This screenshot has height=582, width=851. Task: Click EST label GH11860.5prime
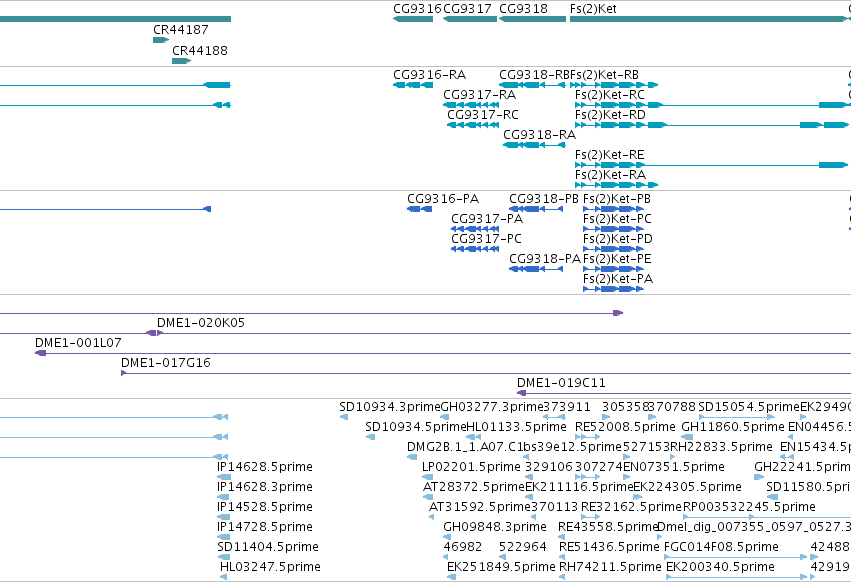point(733,427)
